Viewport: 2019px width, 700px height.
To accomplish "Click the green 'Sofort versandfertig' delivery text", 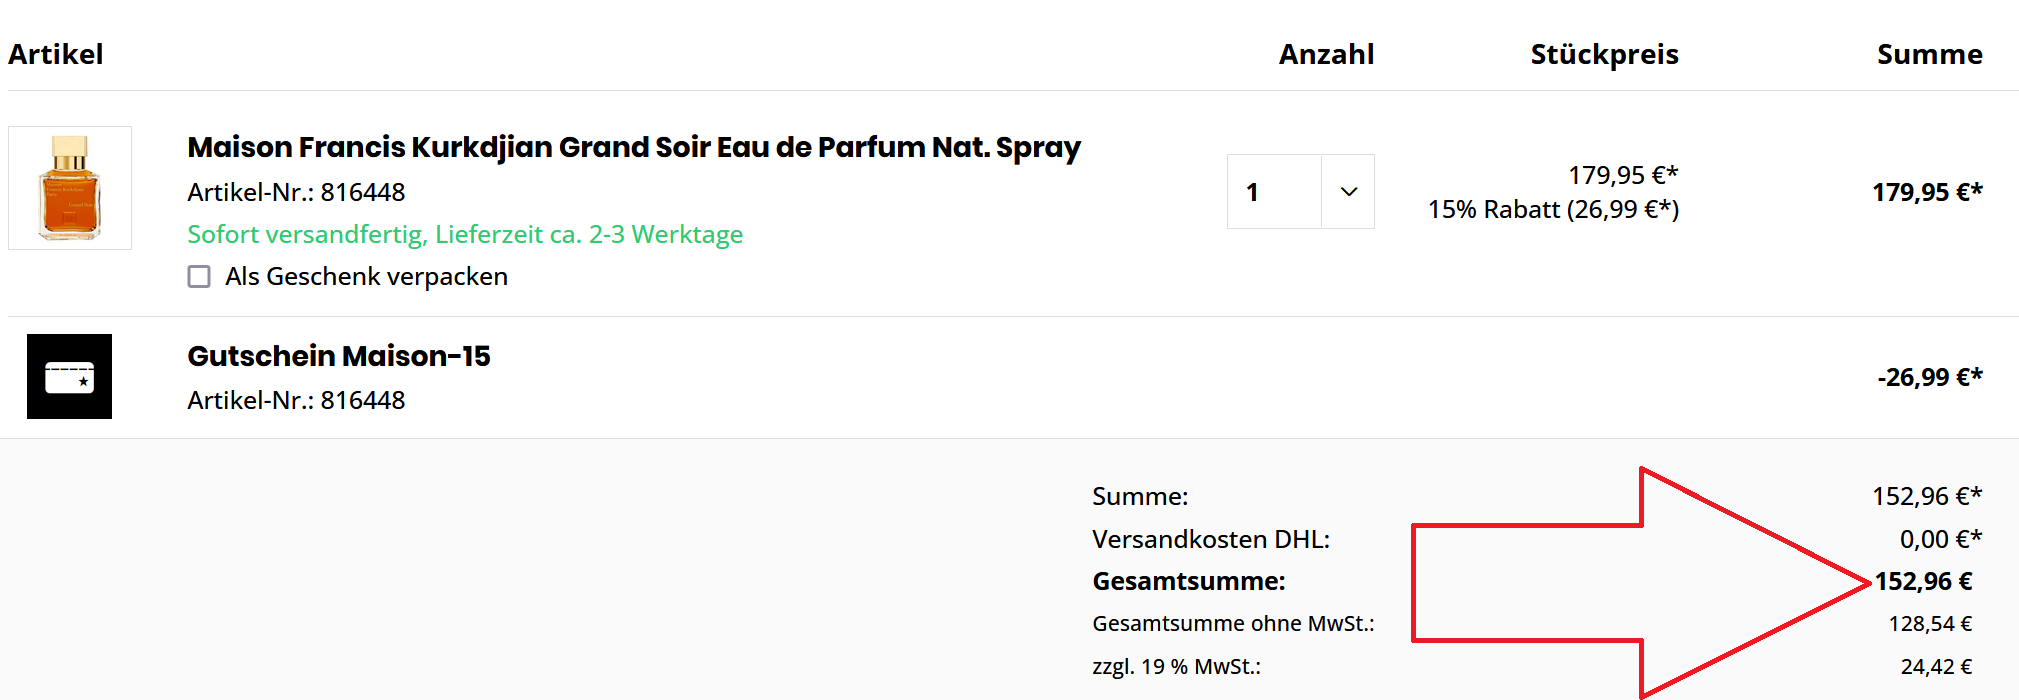I will click(465, 234).
